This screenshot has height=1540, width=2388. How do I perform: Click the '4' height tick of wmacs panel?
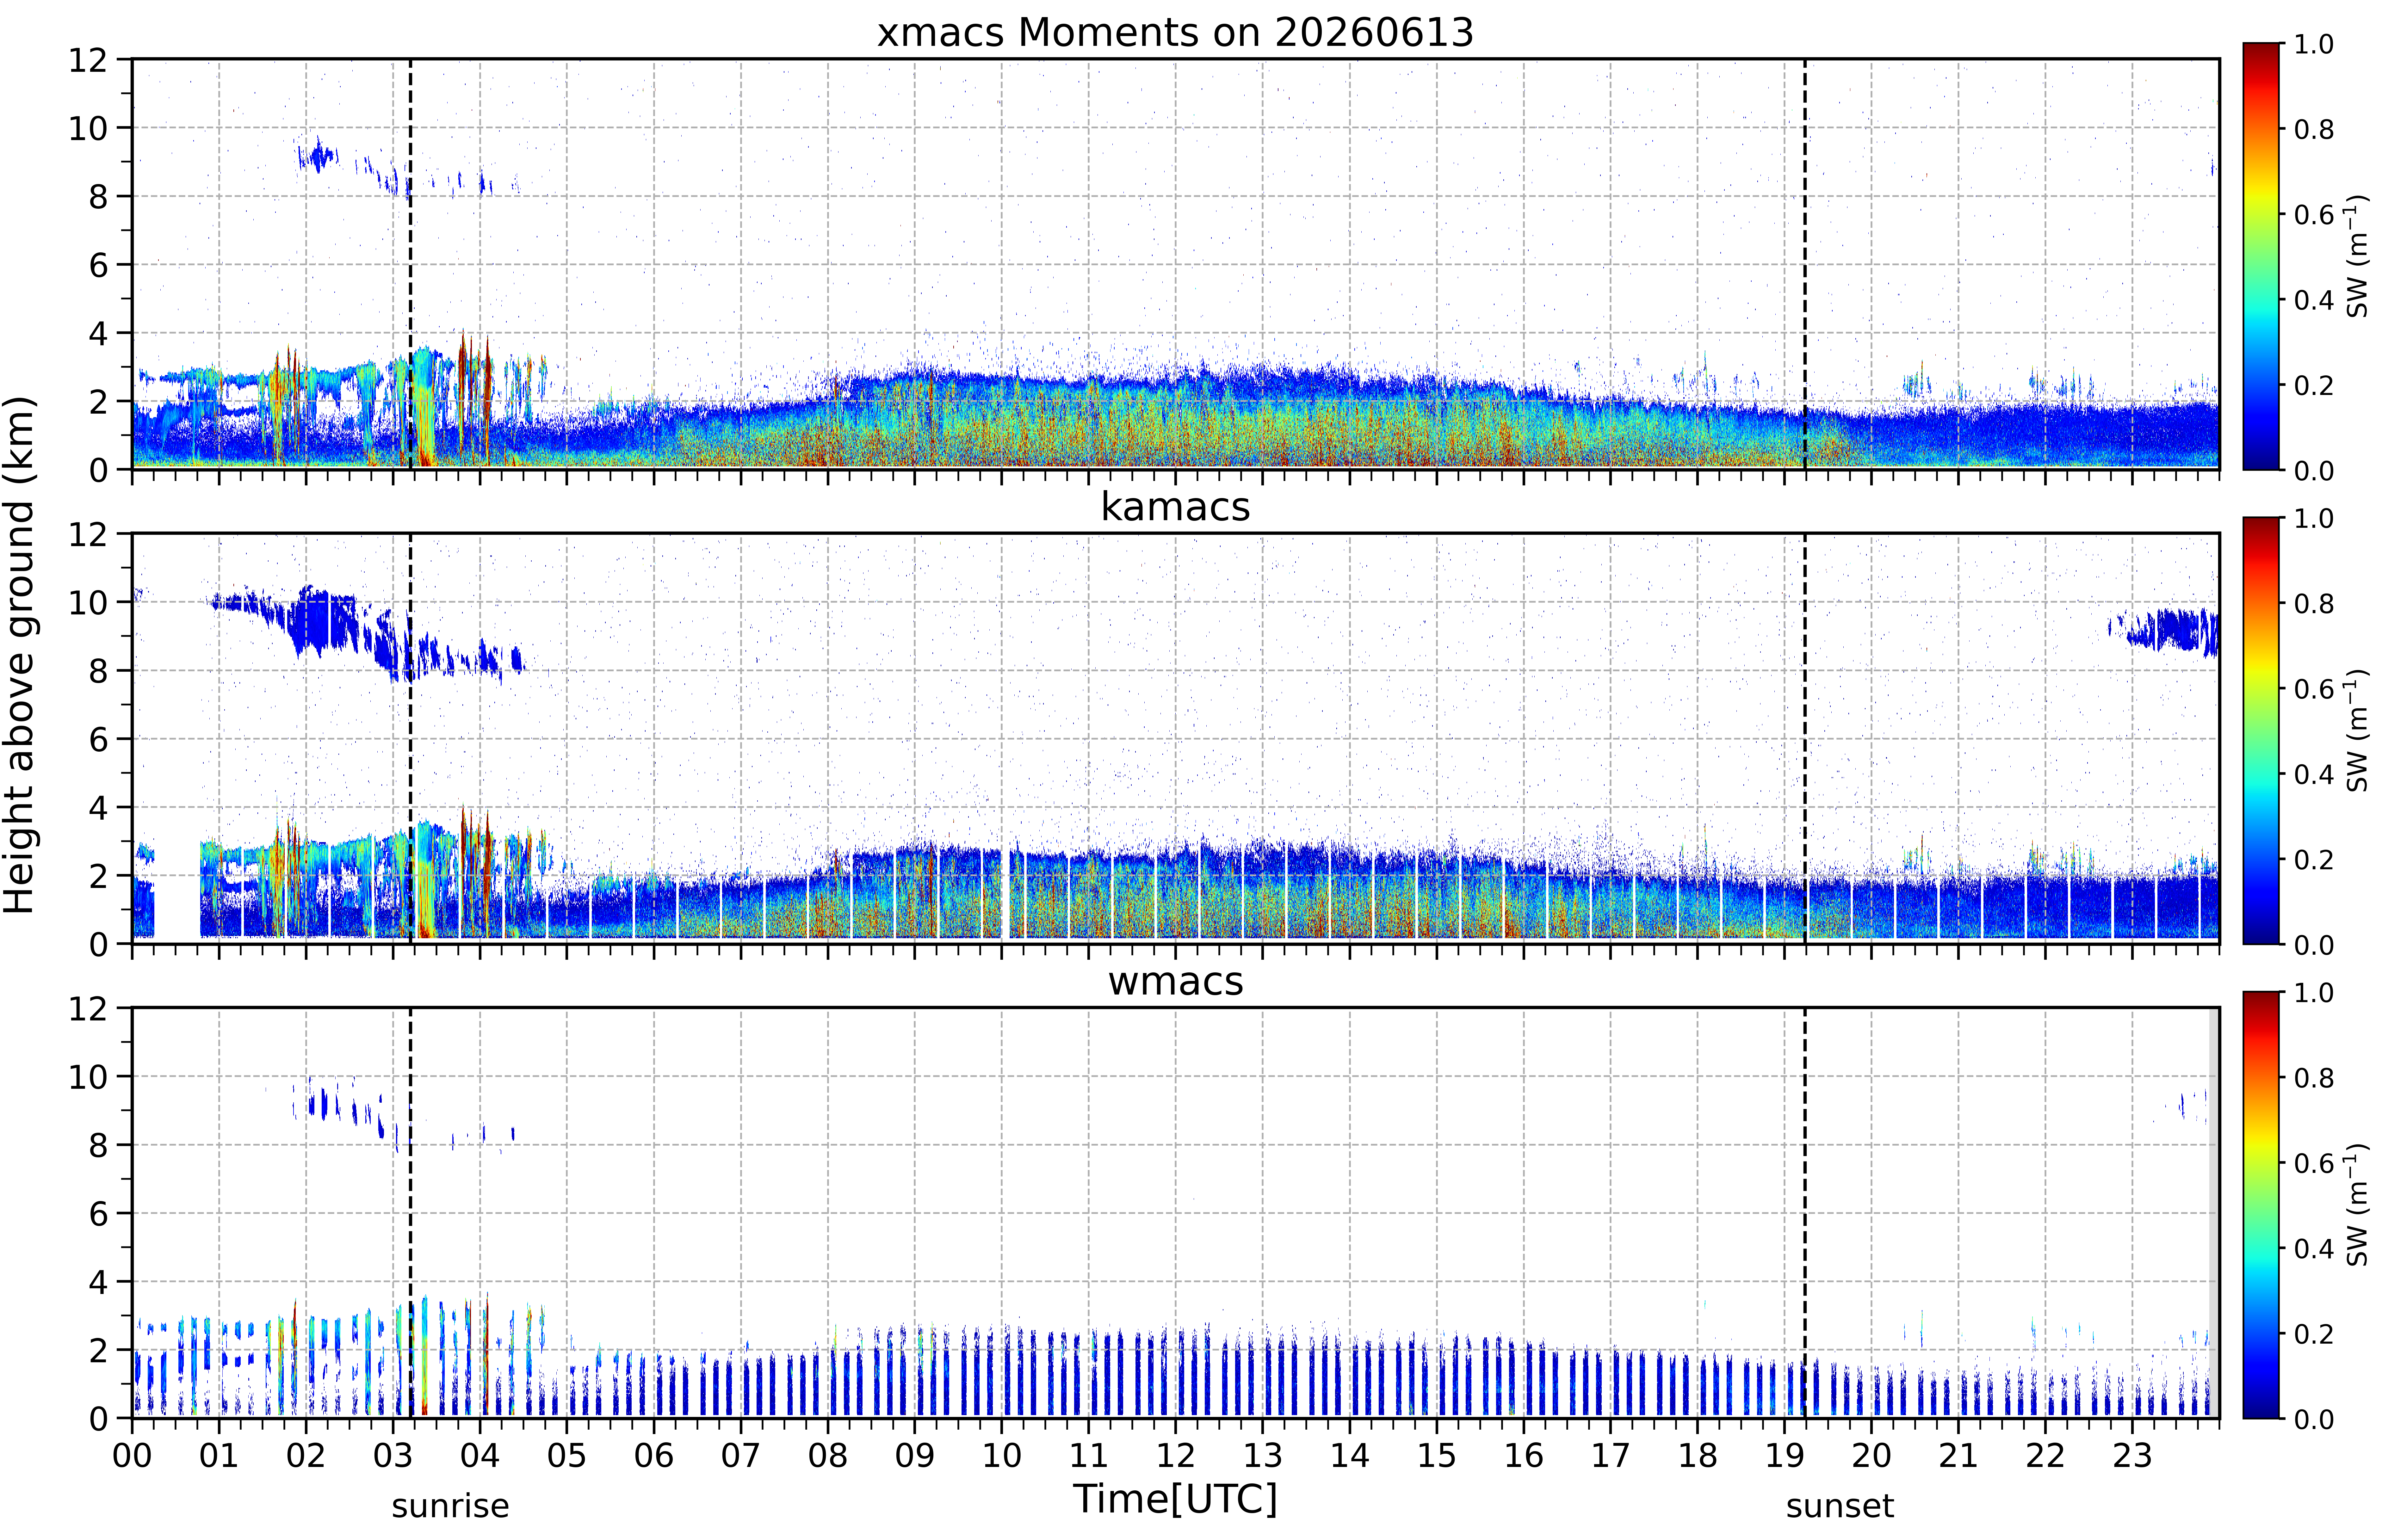click(98, 1282)
